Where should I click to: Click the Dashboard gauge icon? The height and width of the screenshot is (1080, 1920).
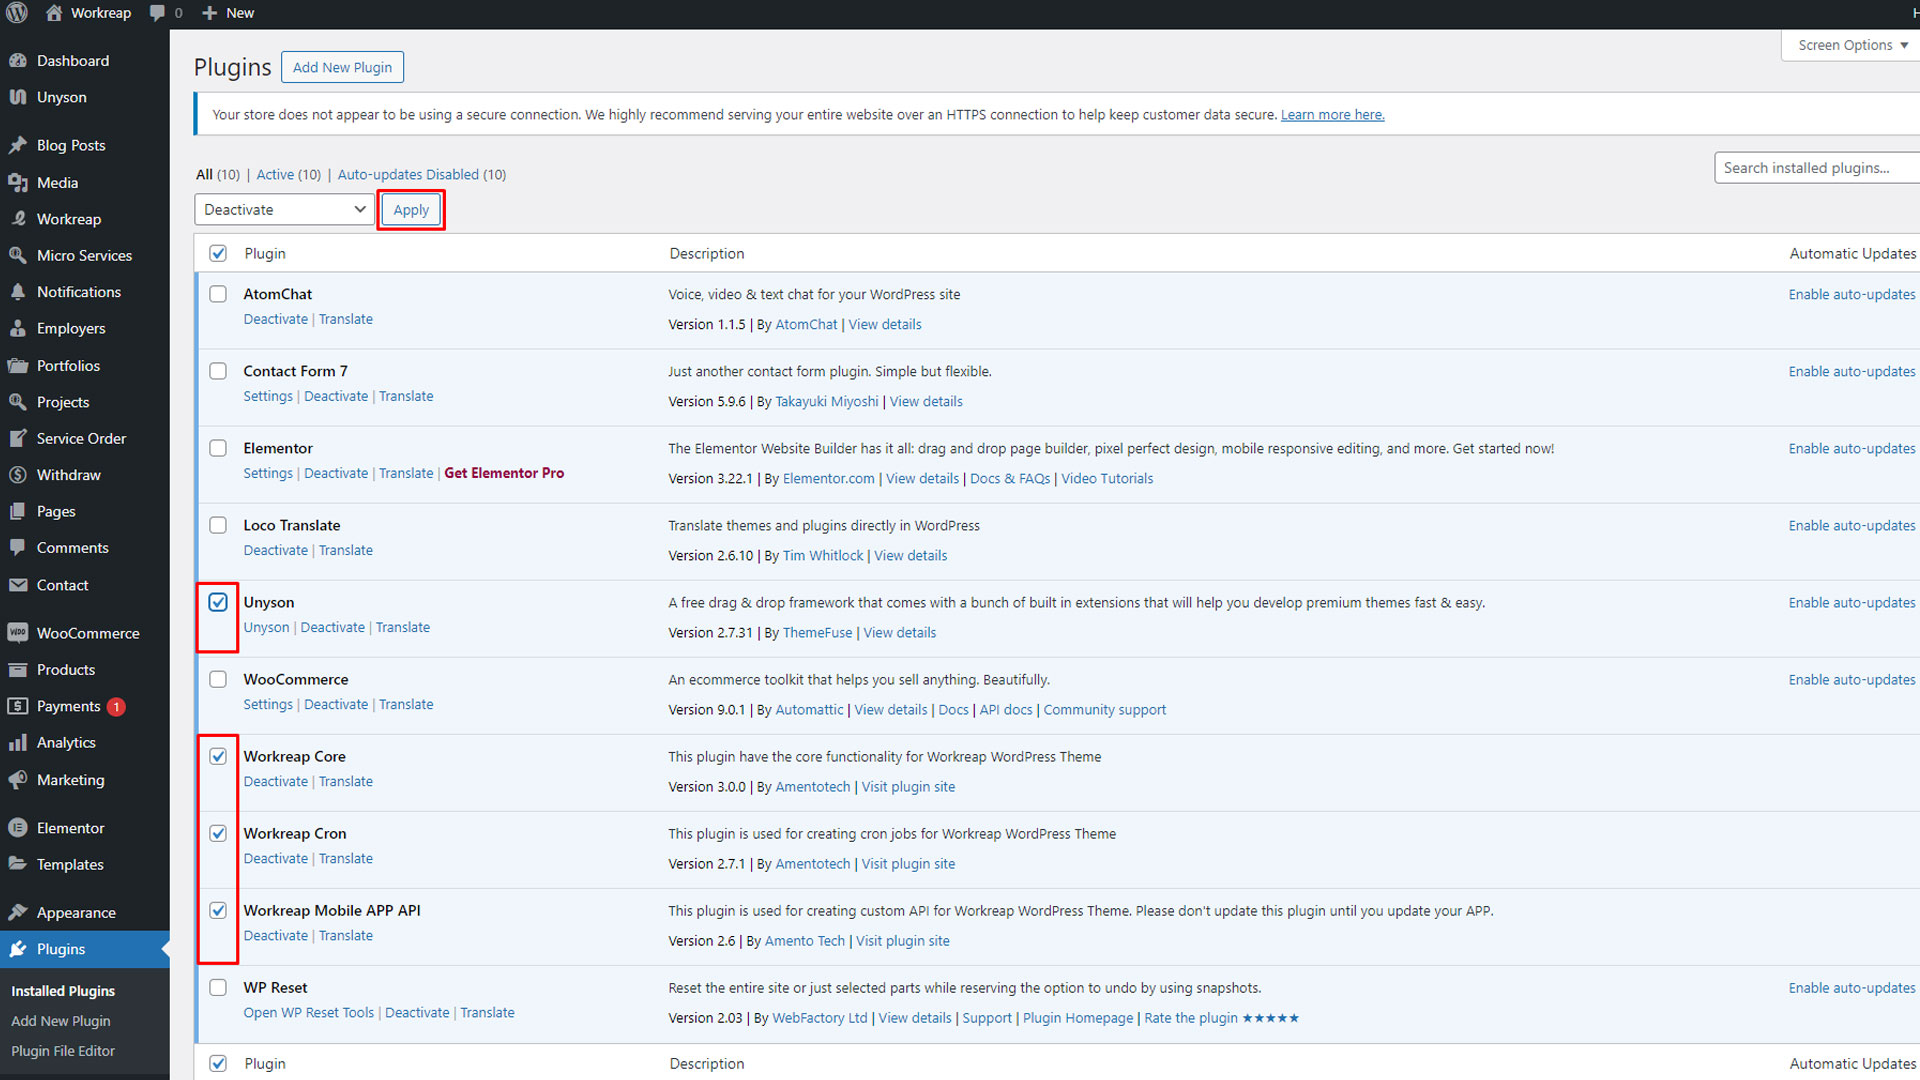pos(17,60)
